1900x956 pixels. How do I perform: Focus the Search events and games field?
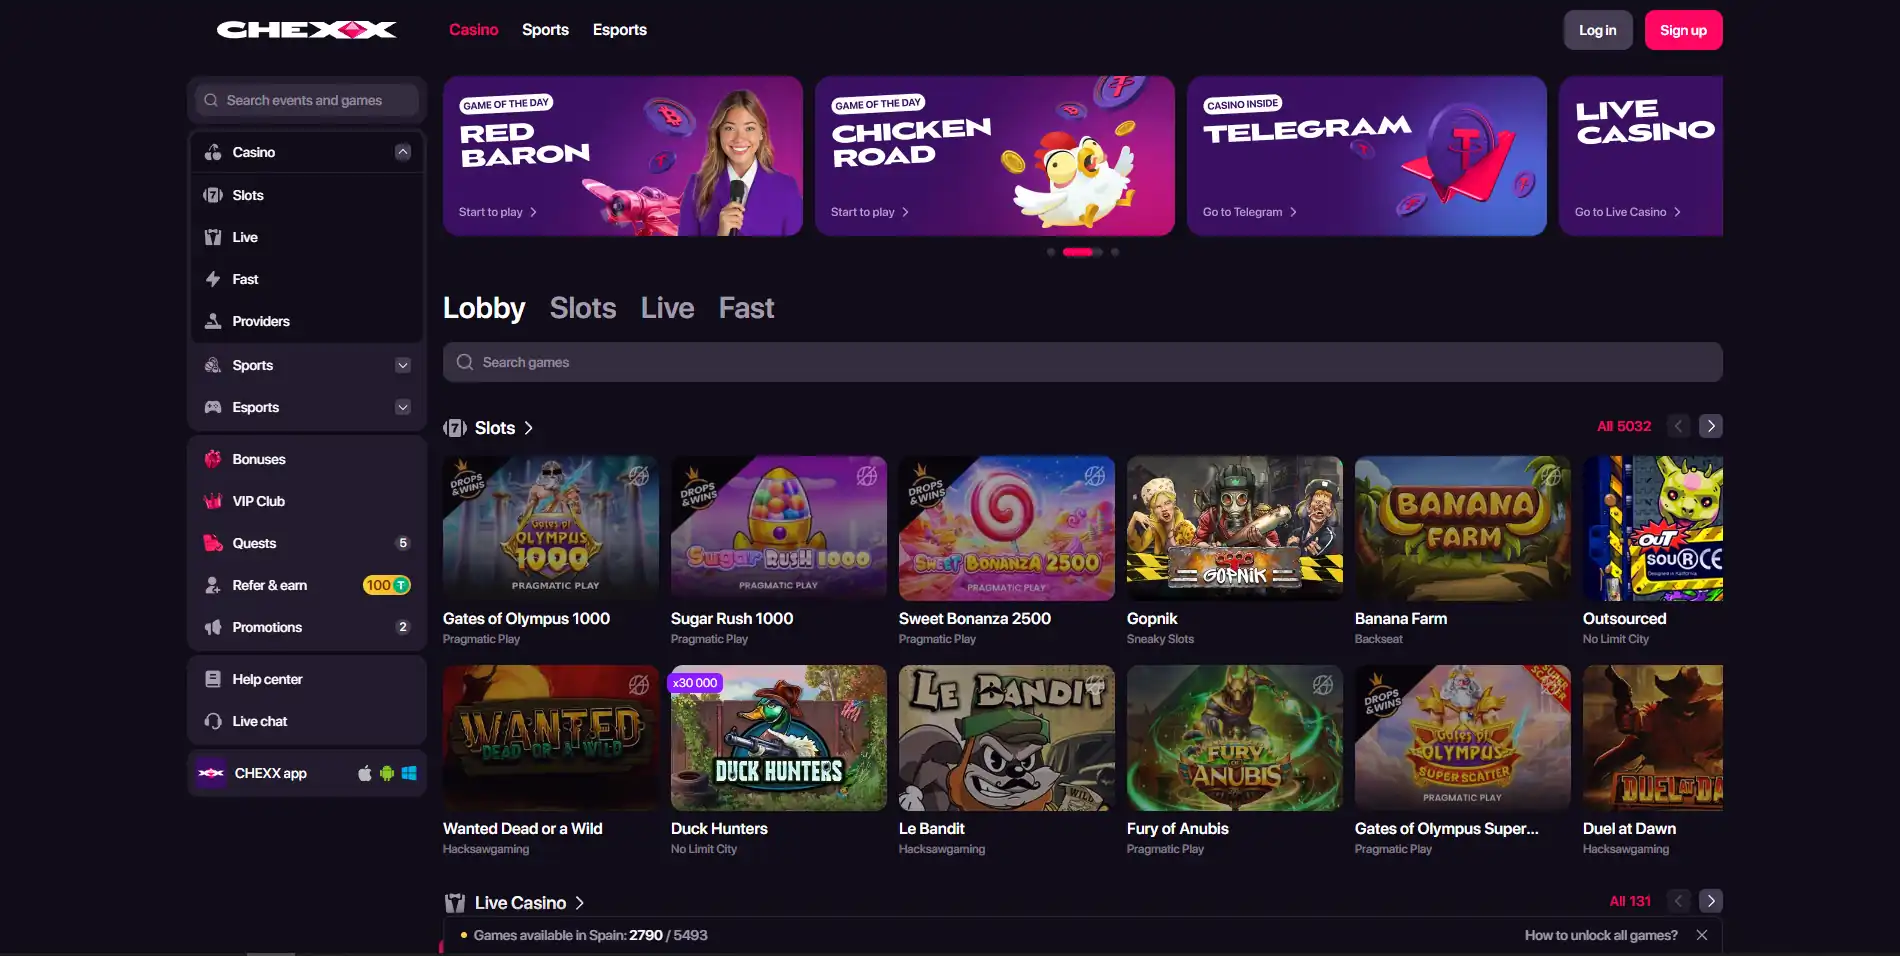pyautogui.click(x=307, y=100)
